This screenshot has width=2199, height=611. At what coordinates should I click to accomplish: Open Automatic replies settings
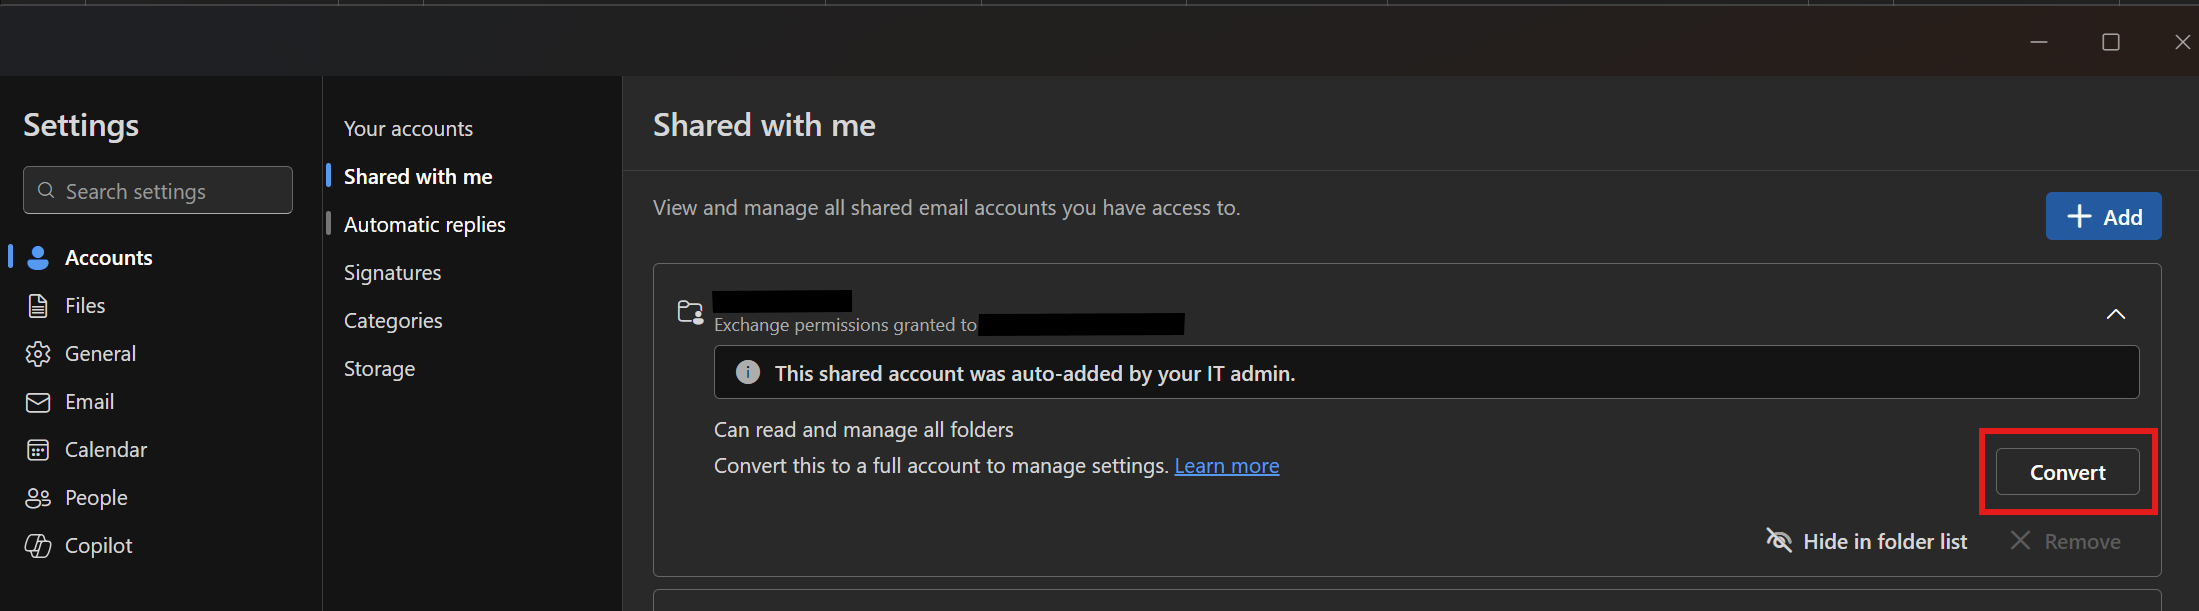click(x=425, y=224)
